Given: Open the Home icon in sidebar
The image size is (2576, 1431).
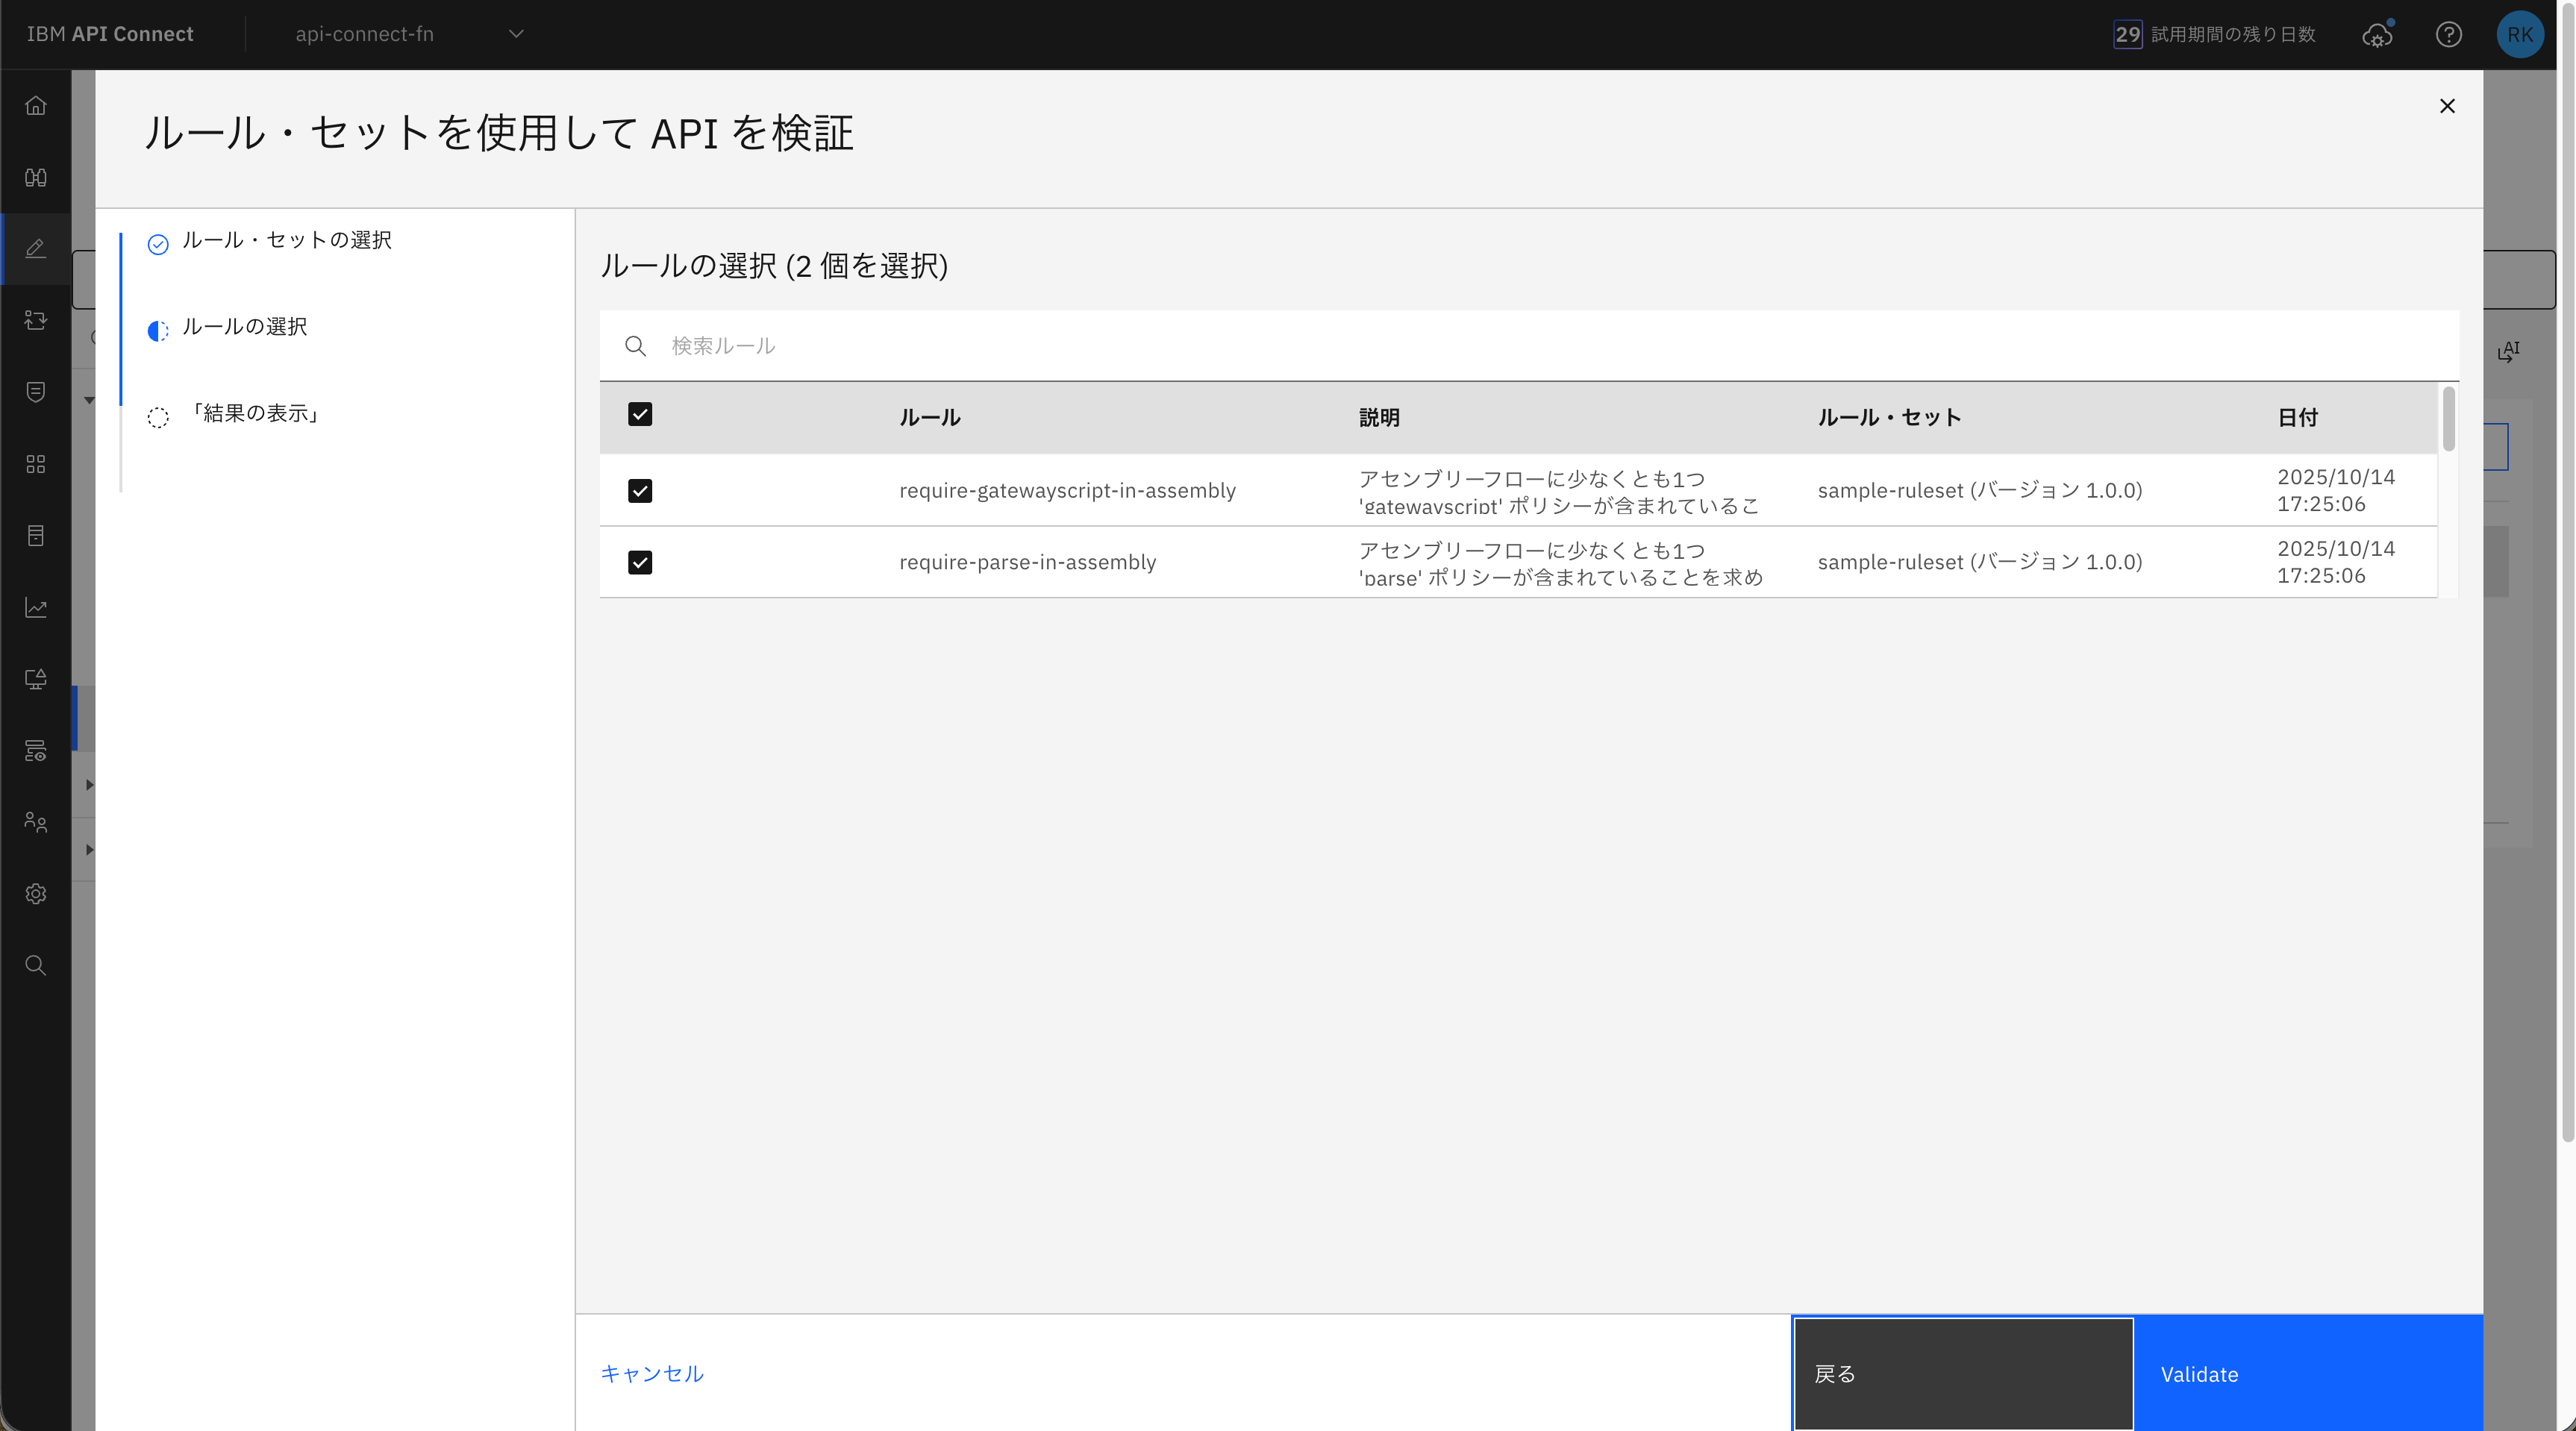Looking at the screenshot, I should click(x=36, y=106).
